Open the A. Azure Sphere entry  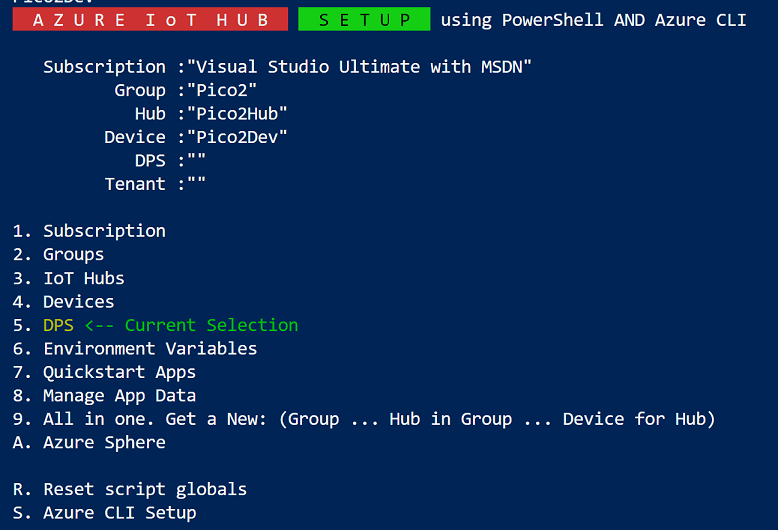89,443
